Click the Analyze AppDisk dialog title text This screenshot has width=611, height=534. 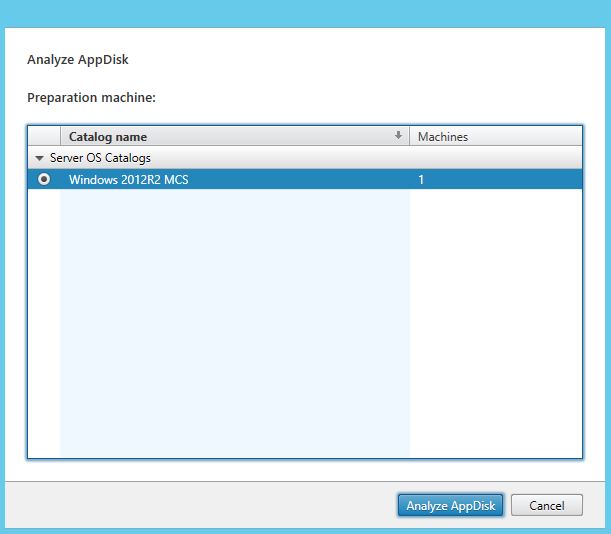(77, 60)
